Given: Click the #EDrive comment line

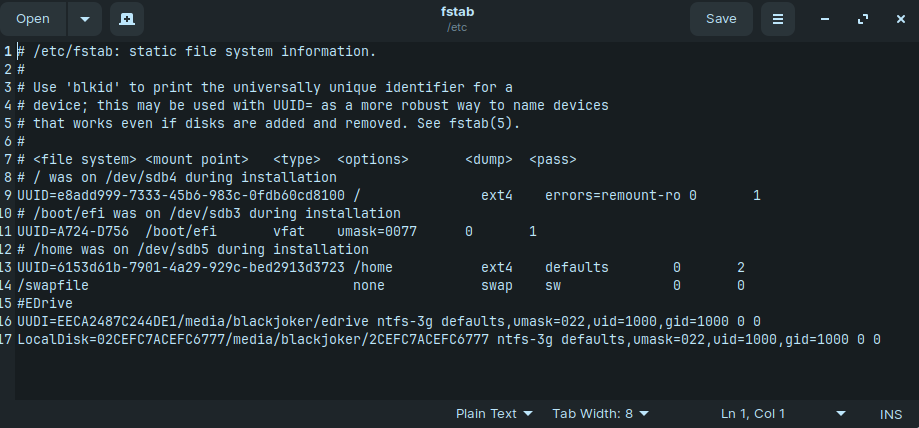Looking at the screenshot, I should click(x=45, y=303).
